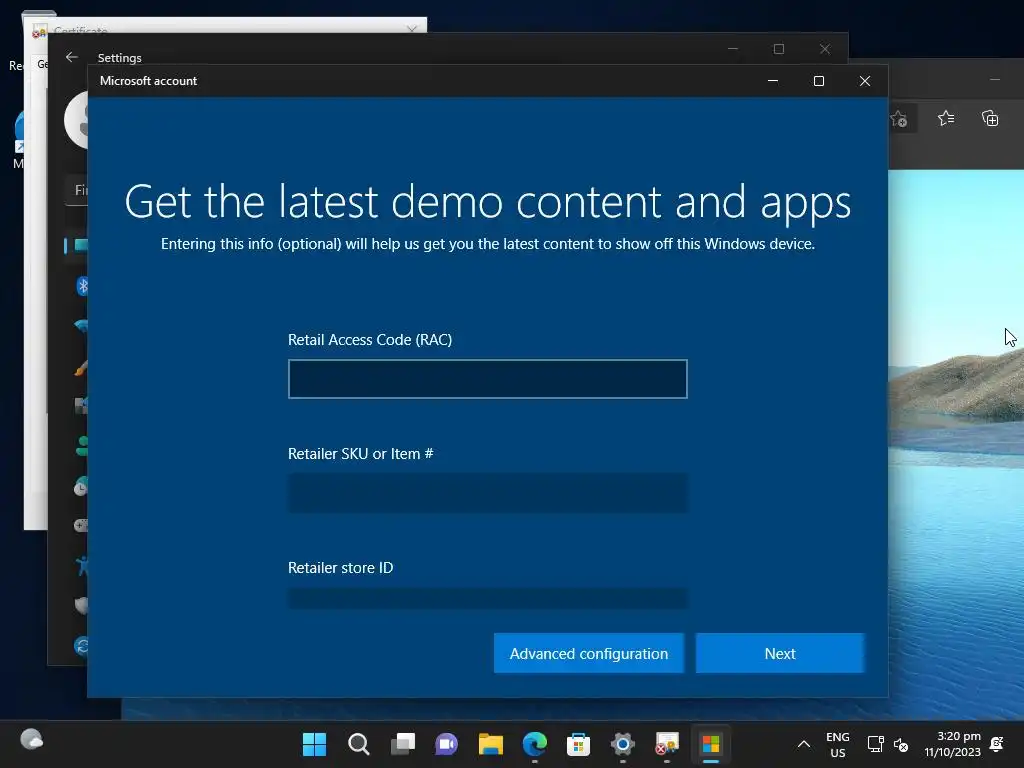Open Network wifi icon in Settings sidebar
The height and width of the screenshot is (768, 1024).
pyautogui.click(x=81, y=326)
